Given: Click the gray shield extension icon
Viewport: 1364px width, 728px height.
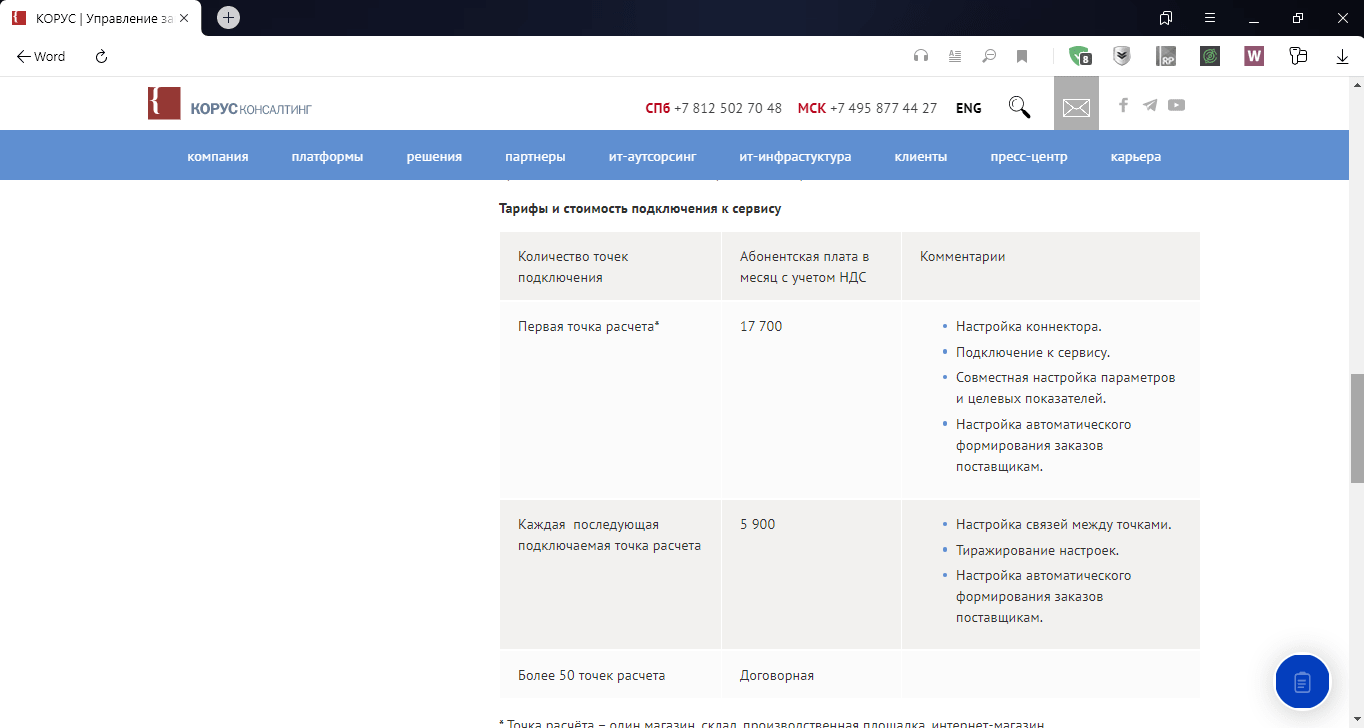Looking at the screenshot, I should (x=1122, y=56).
